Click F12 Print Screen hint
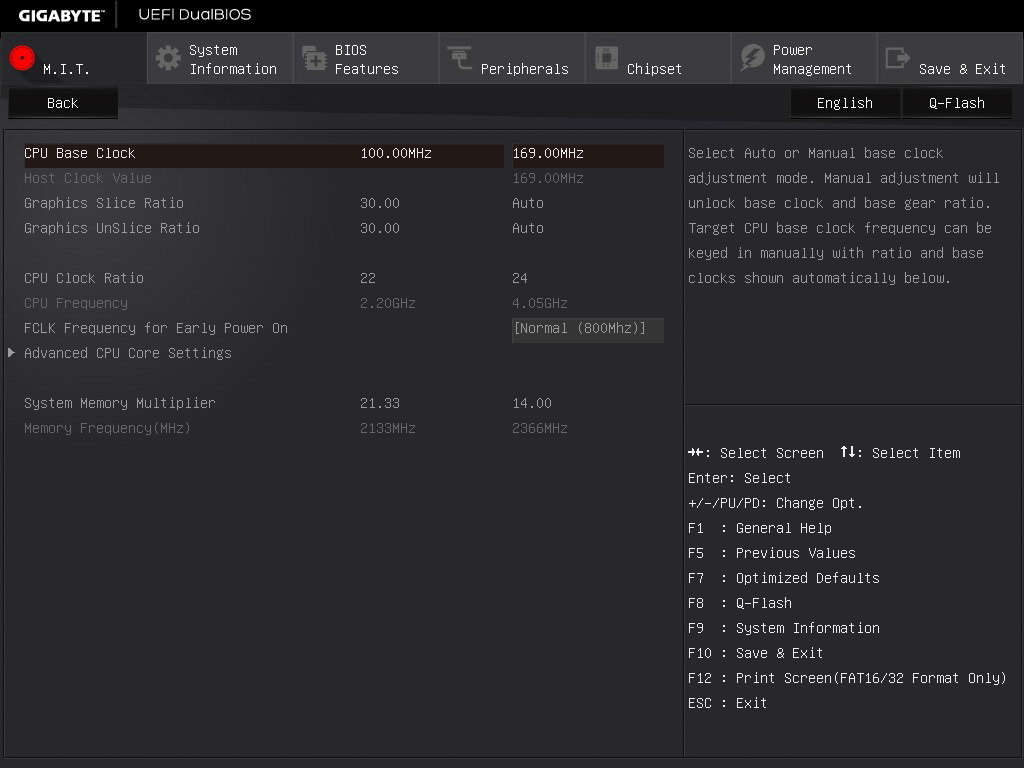Screen dimensions: 1024x768 point(847,679)
